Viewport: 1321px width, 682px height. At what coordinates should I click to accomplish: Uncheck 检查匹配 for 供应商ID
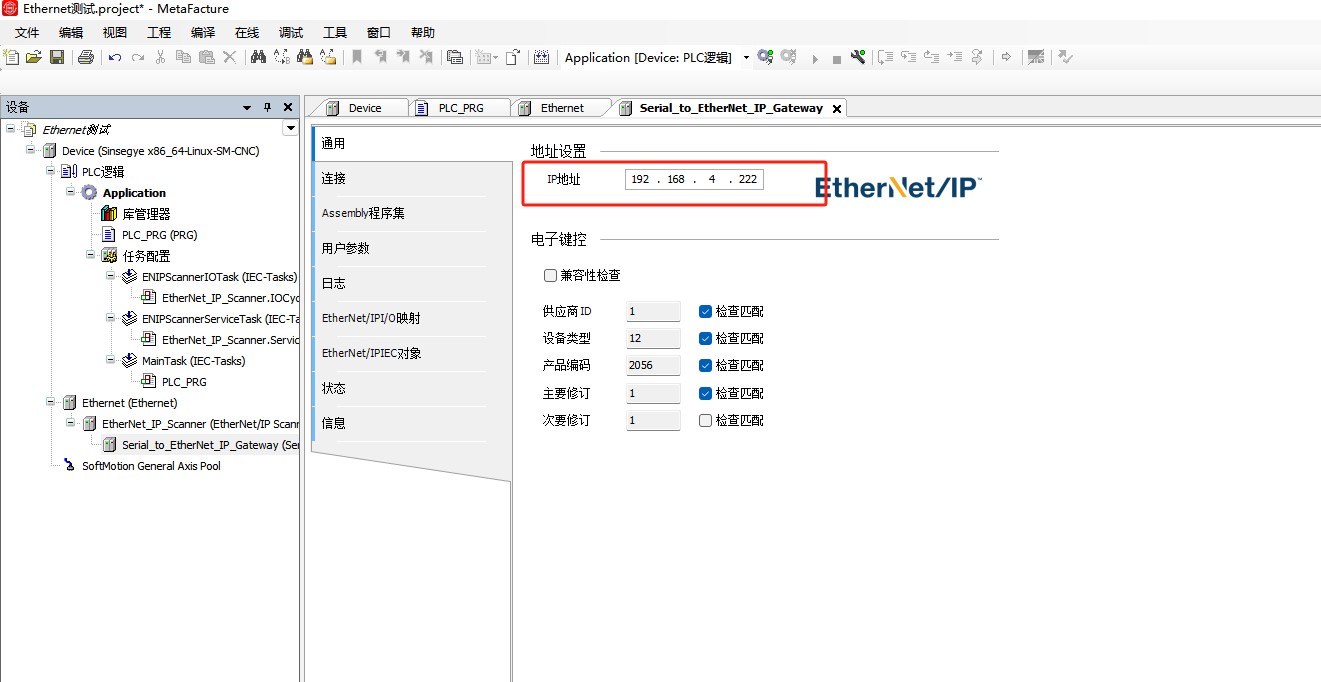[706, 311]
